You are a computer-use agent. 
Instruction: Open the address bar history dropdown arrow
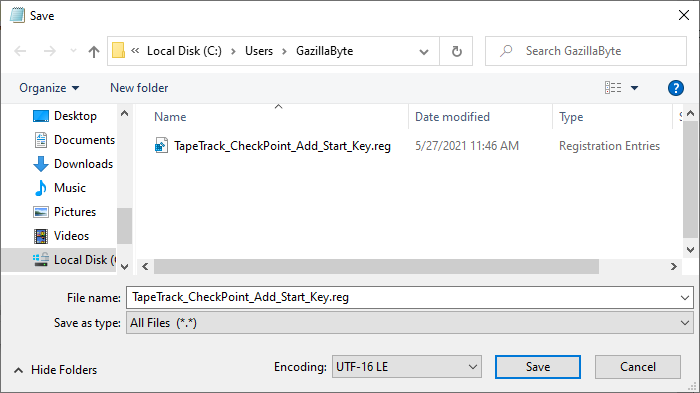pos(424,51)
